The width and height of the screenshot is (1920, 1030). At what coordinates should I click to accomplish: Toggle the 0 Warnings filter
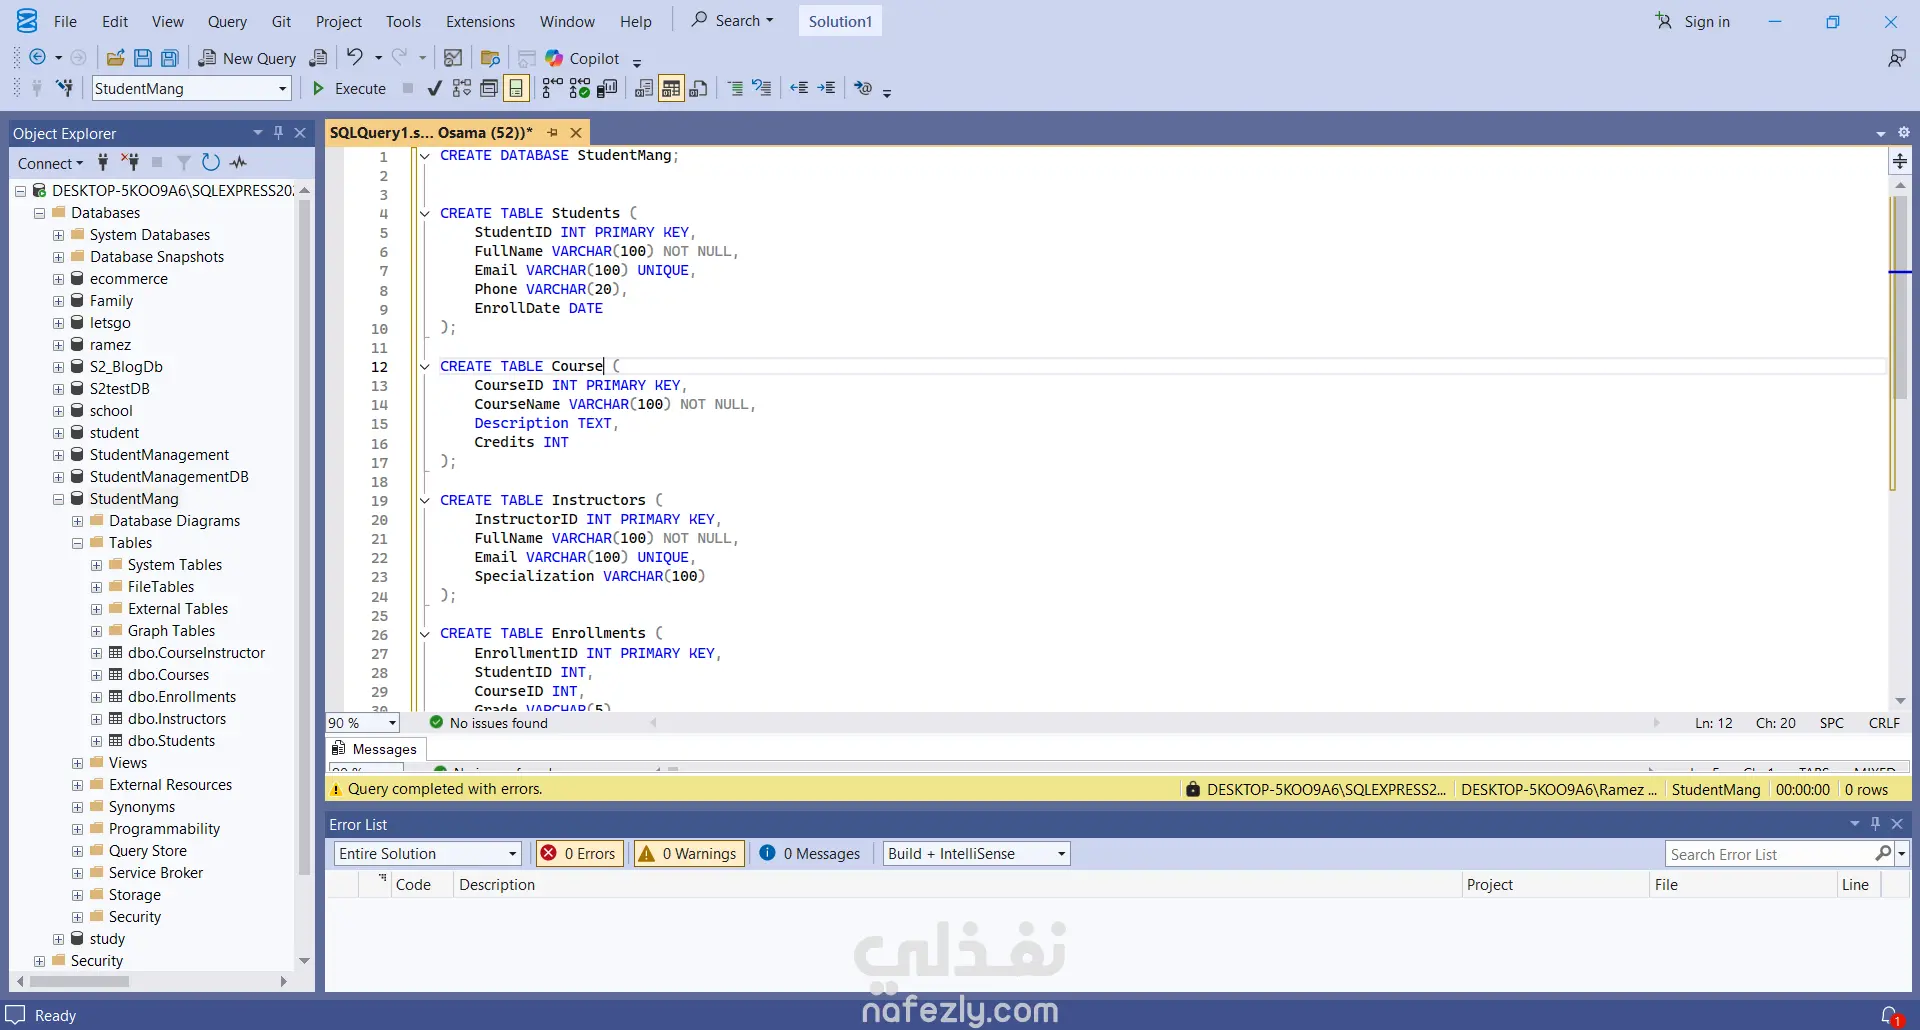tap(689, 853)
